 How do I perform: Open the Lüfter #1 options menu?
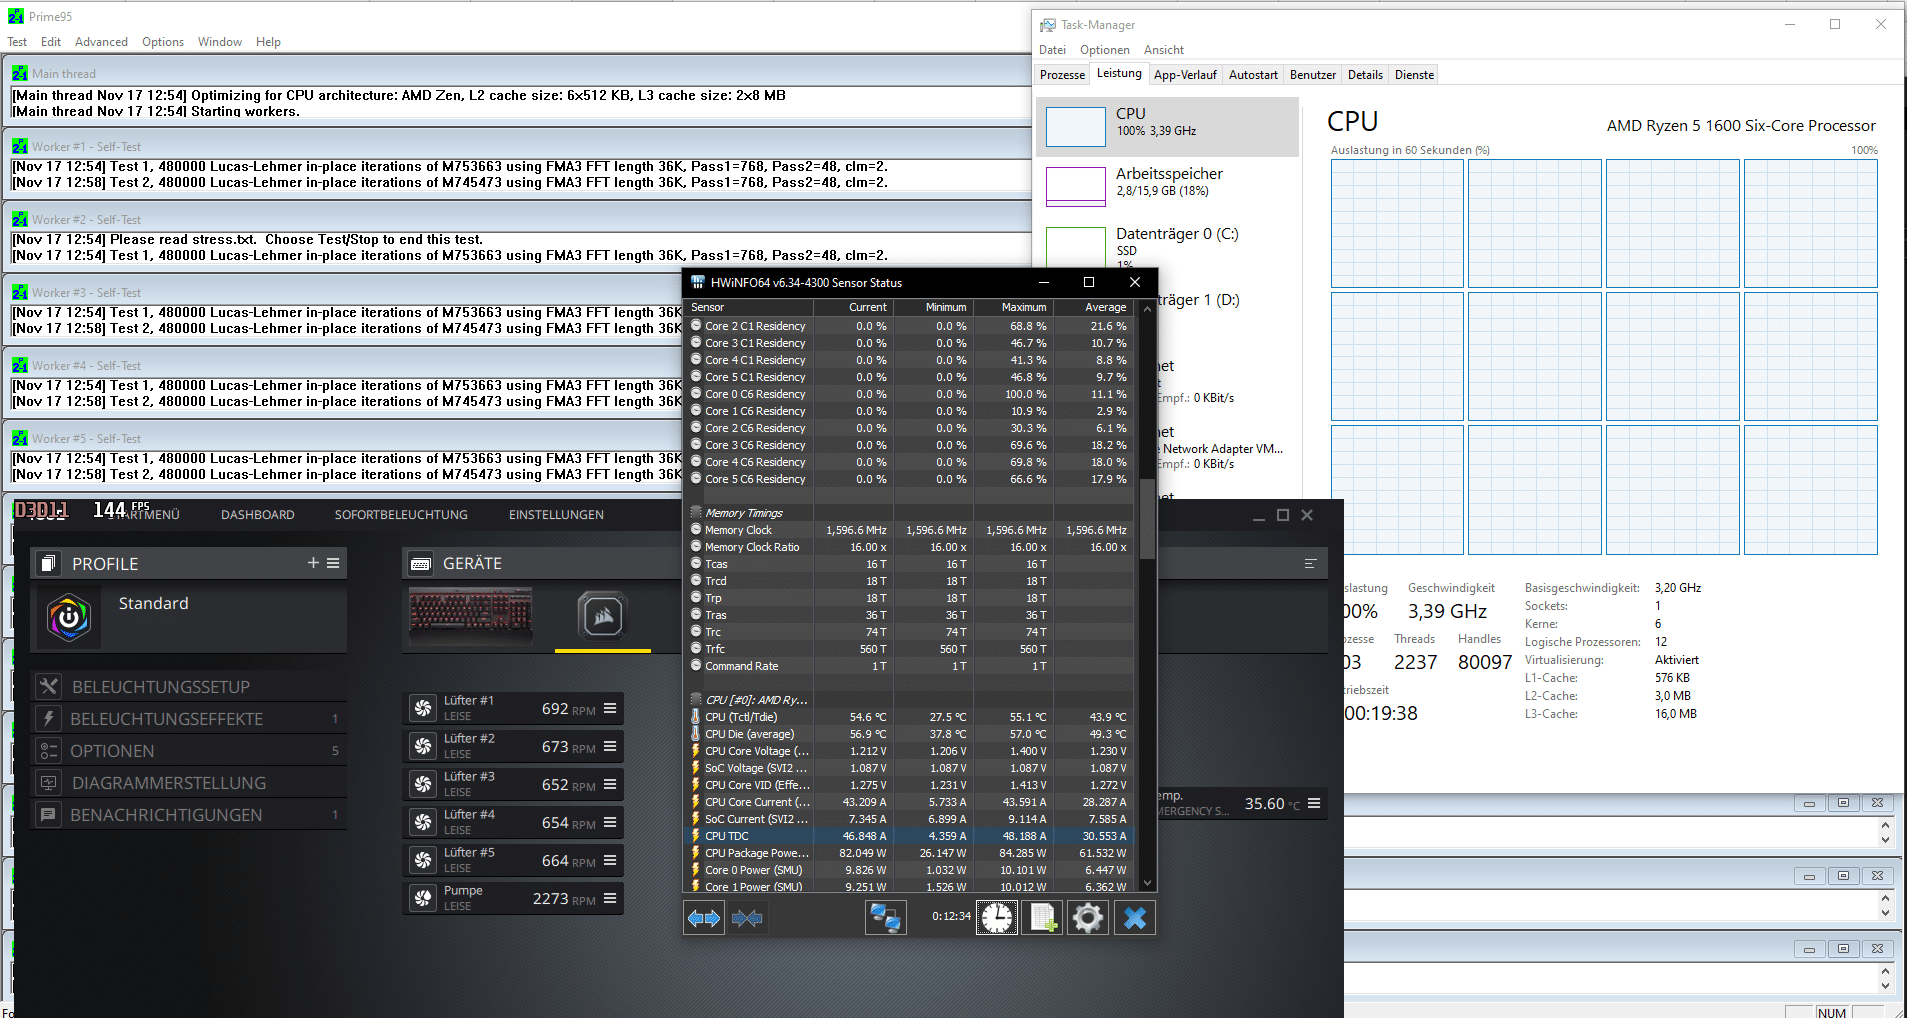[x=610, y=708]
